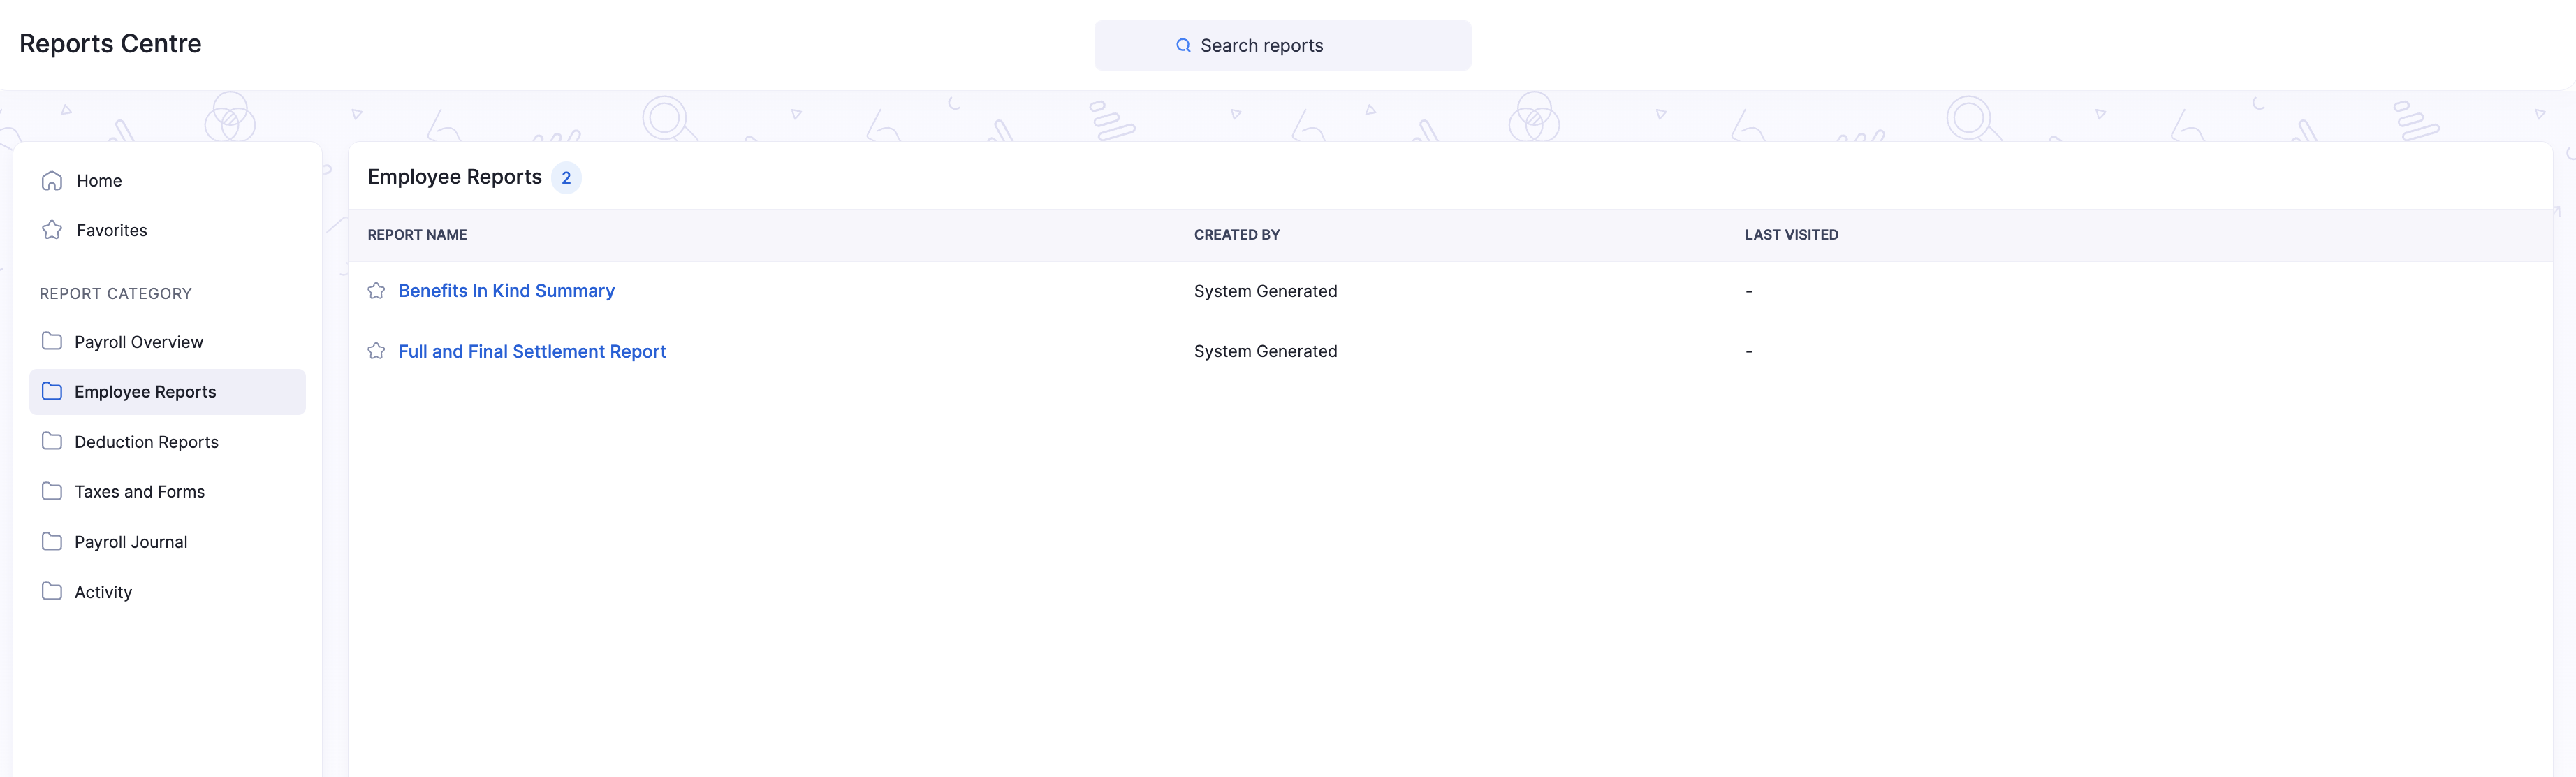Open Benefits In Kind Summary report
2576x777 pixels.
tap(506, 291)
